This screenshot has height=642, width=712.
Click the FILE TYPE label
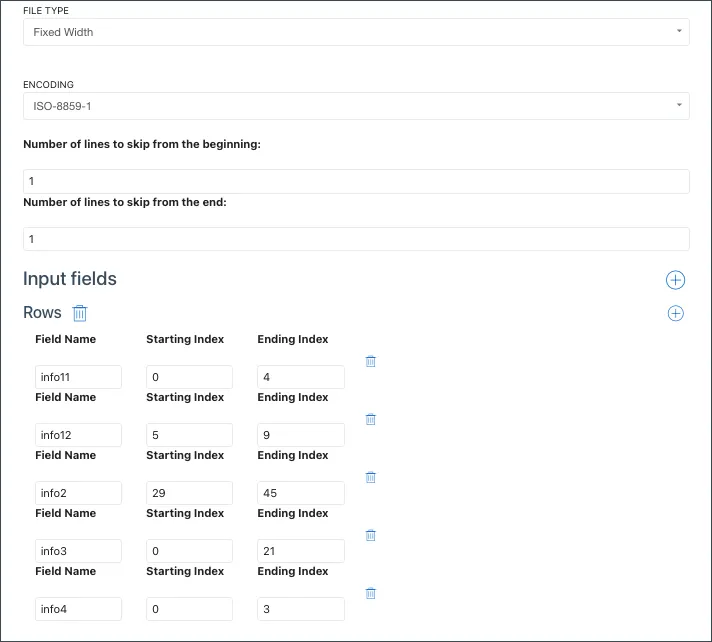pyautogui.click(x=46, y=10)
